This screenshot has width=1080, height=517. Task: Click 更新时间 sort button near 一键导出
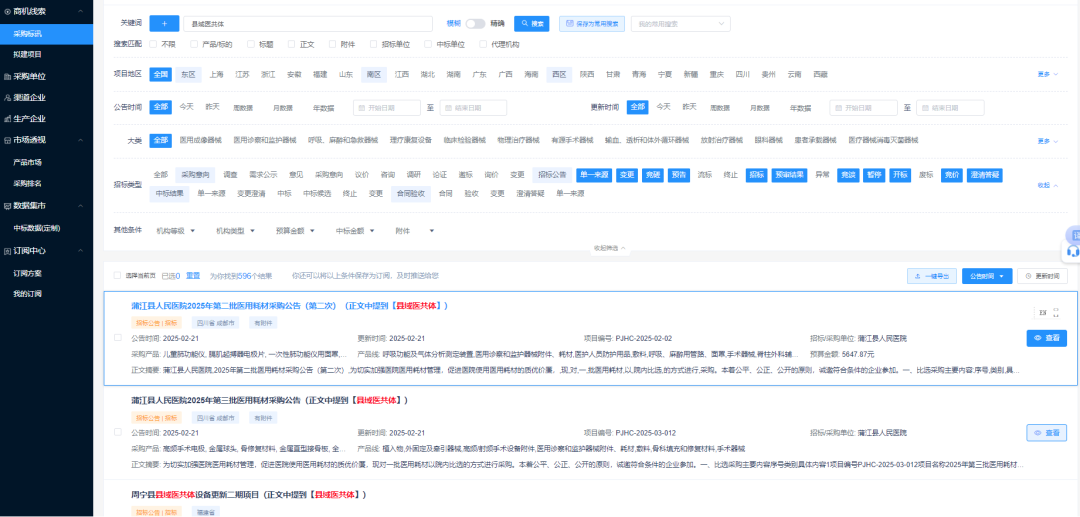point(1042,276)
